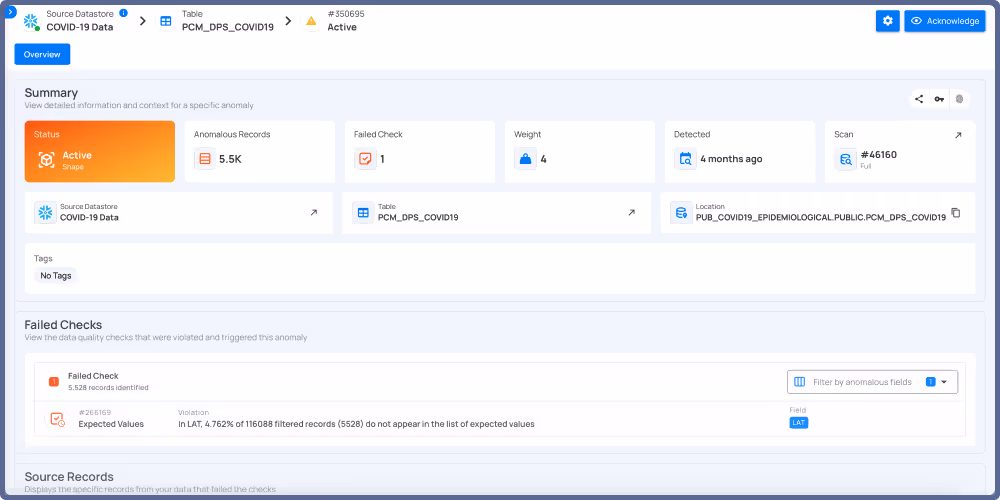
Task: Click the Scan #46160 icon
Action: pos(846,159)
